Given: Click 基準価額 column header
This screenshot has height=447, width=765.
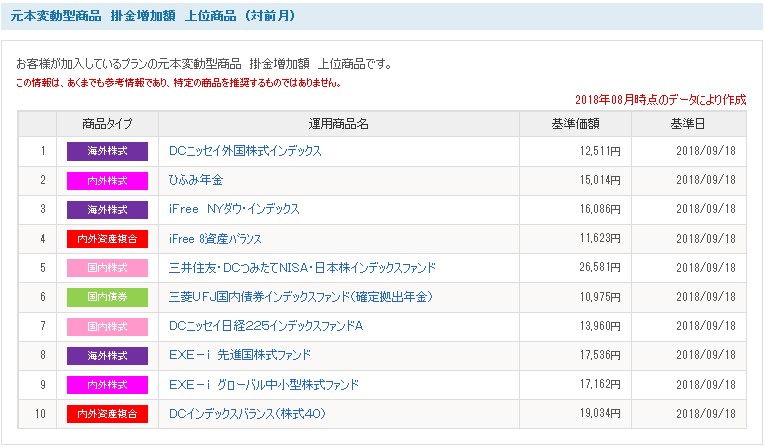Looking at the screenshot, I should tap(575, 124).
